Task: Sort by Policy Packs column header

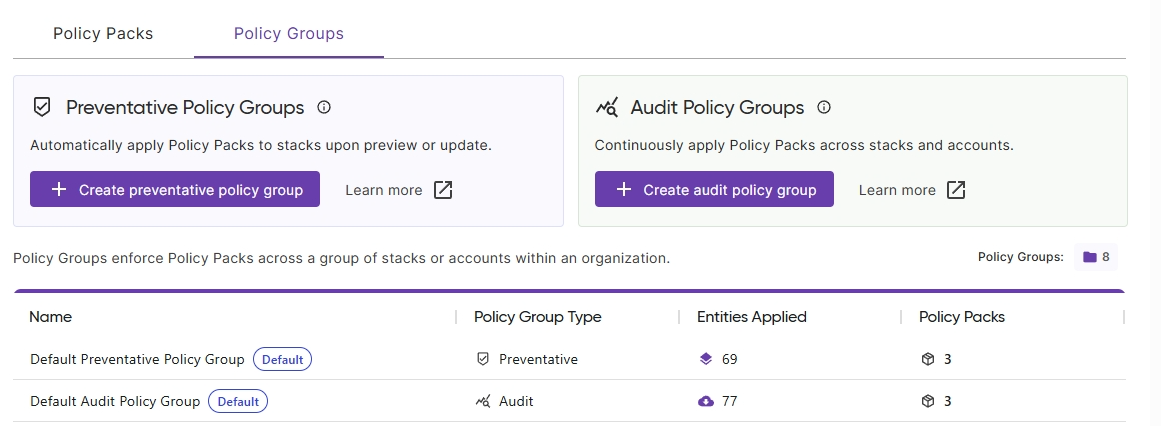Action: 962,317
